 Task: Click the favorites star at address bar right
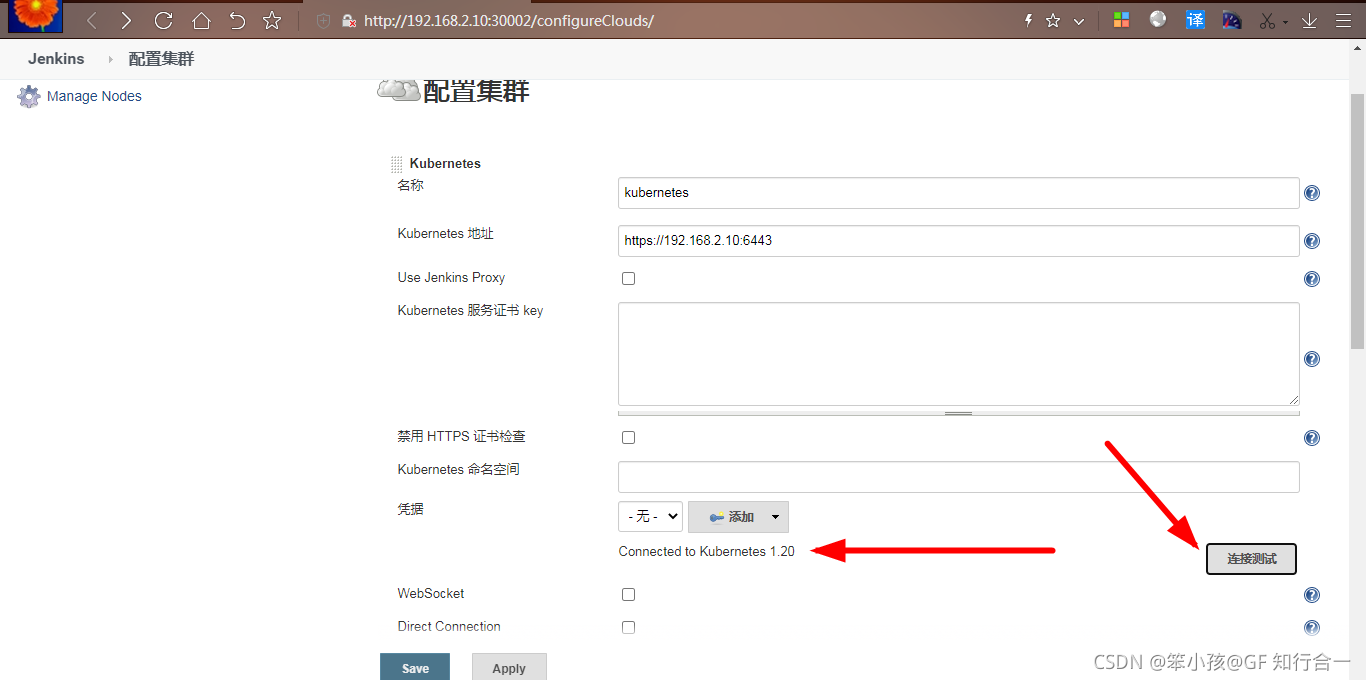pos(1053,20)
